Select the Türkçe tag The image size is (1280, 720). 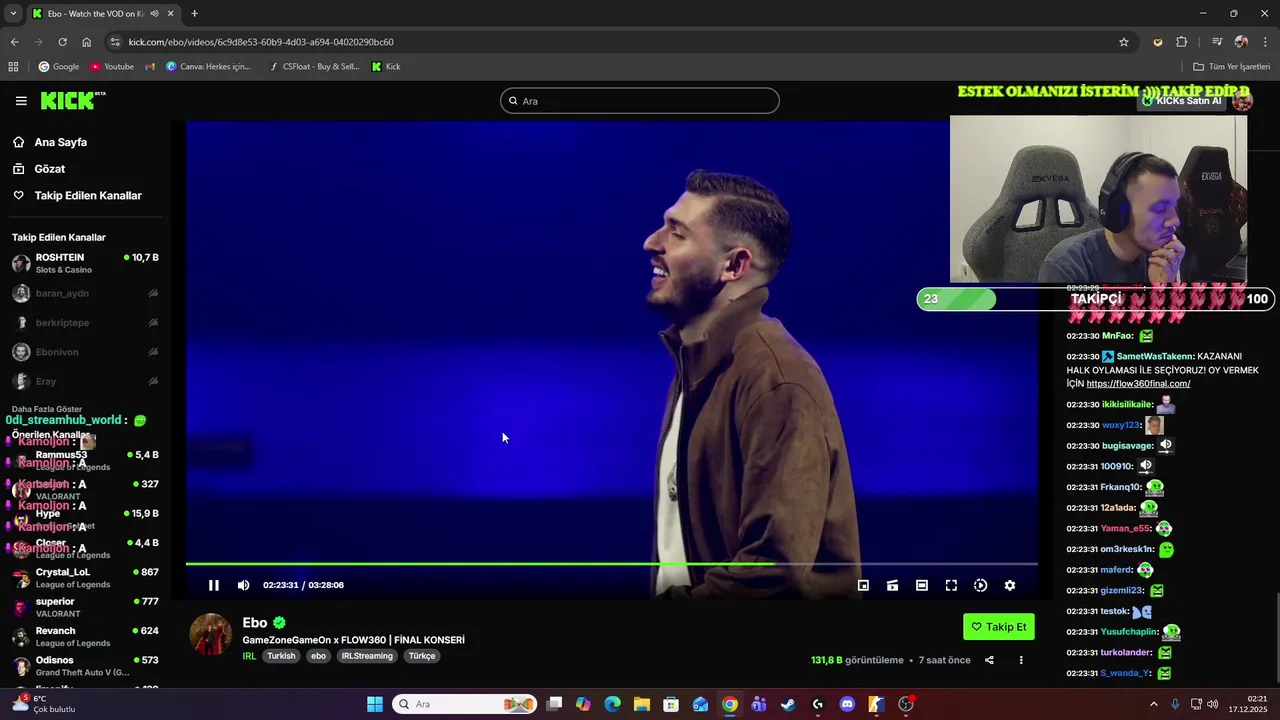tap(422, 656)
